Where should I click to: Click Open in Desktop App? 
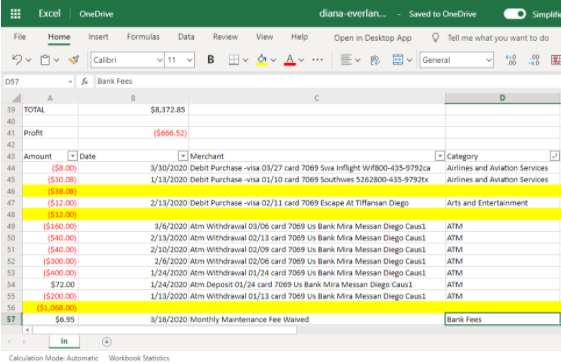372,38
